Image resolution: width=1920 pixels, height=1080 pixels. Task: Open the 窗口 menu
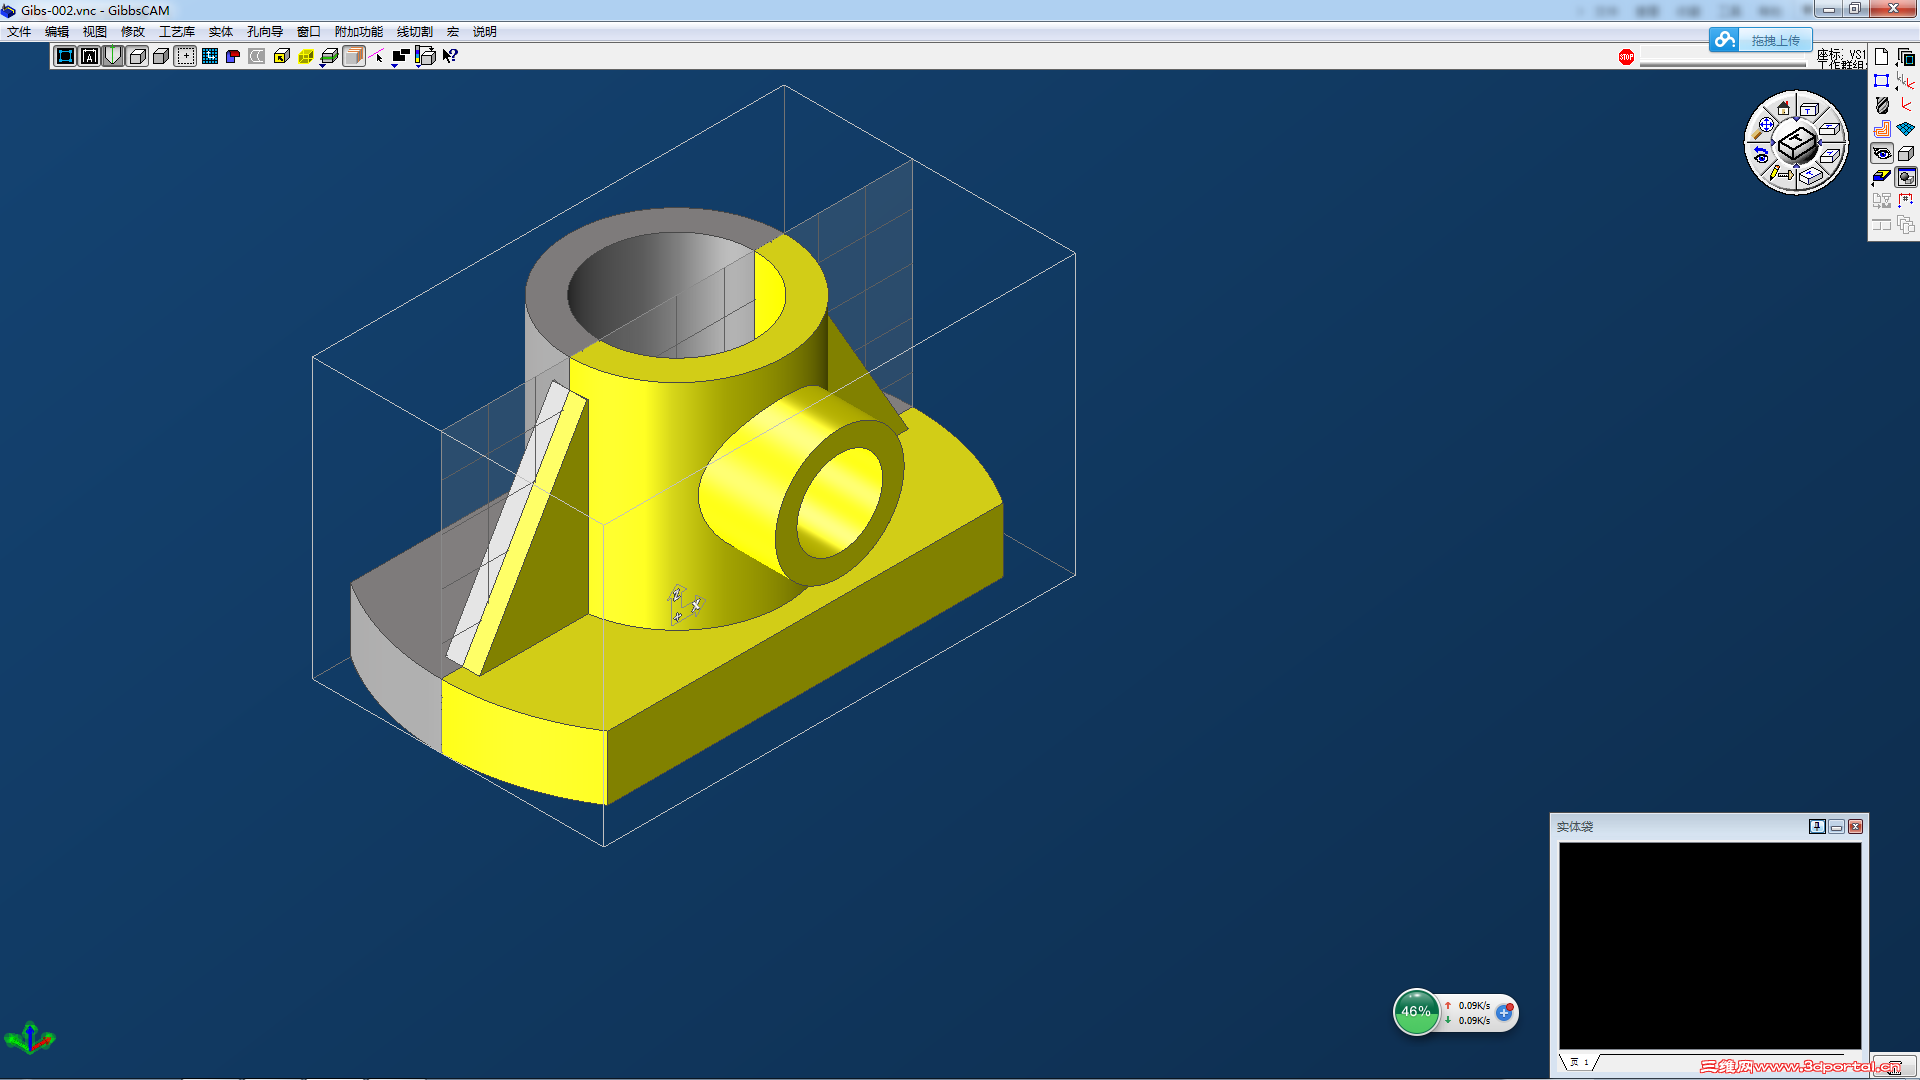click(309, 32)
